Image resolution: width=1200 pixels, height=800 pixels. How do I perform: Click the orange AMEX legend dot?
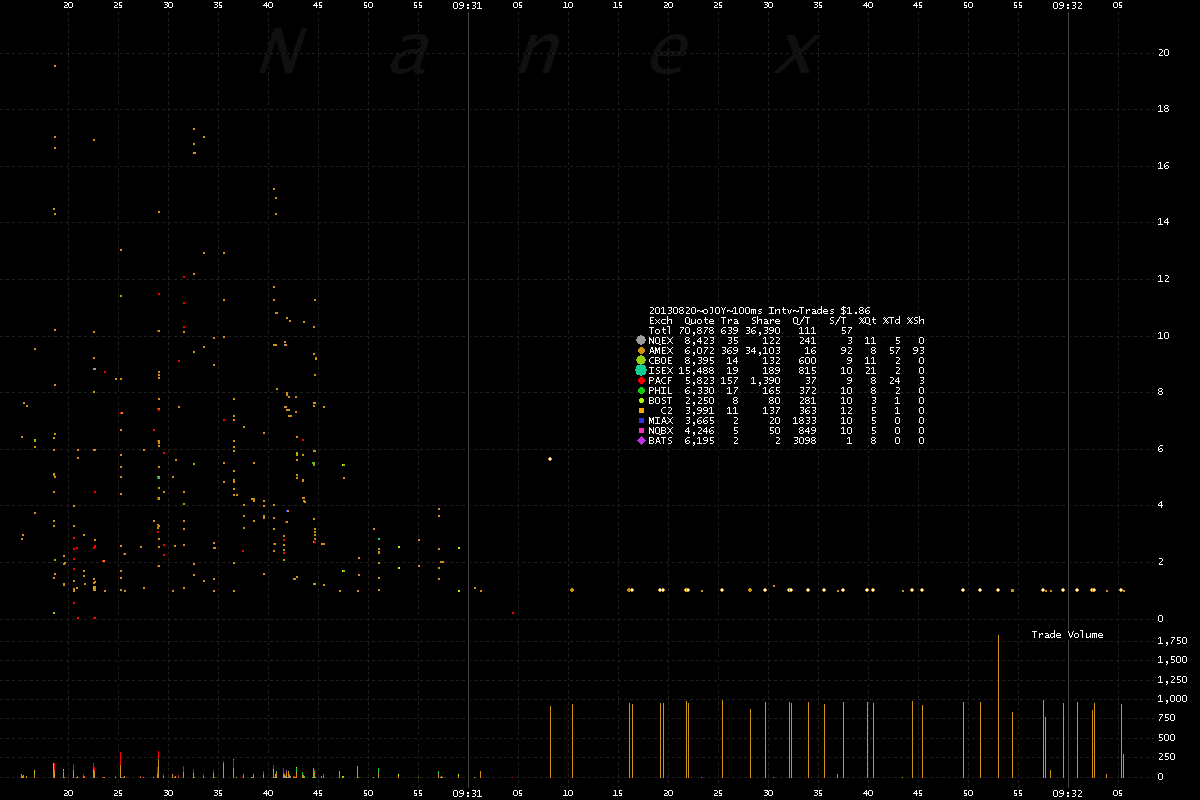point(641,351)
